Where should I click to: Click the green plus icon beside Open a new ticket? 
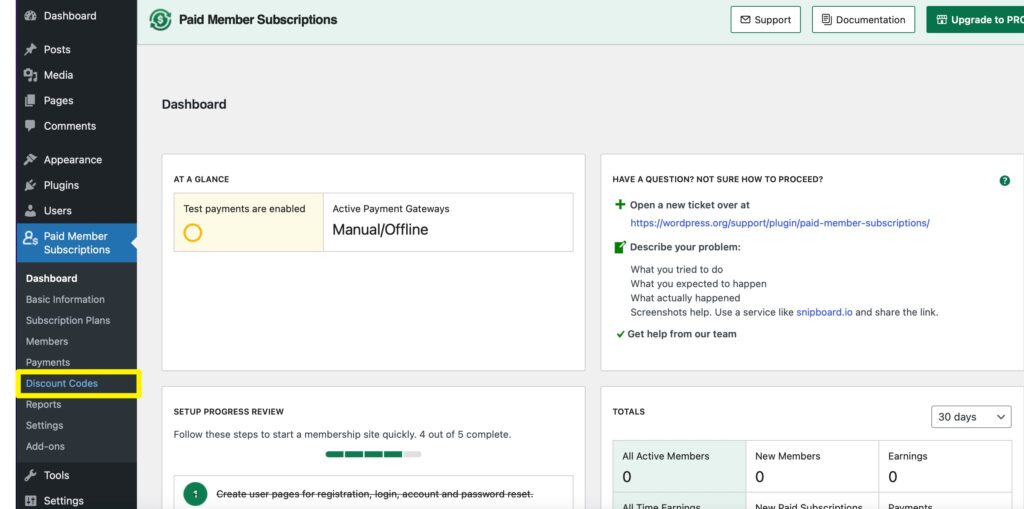tap(620, 205)
